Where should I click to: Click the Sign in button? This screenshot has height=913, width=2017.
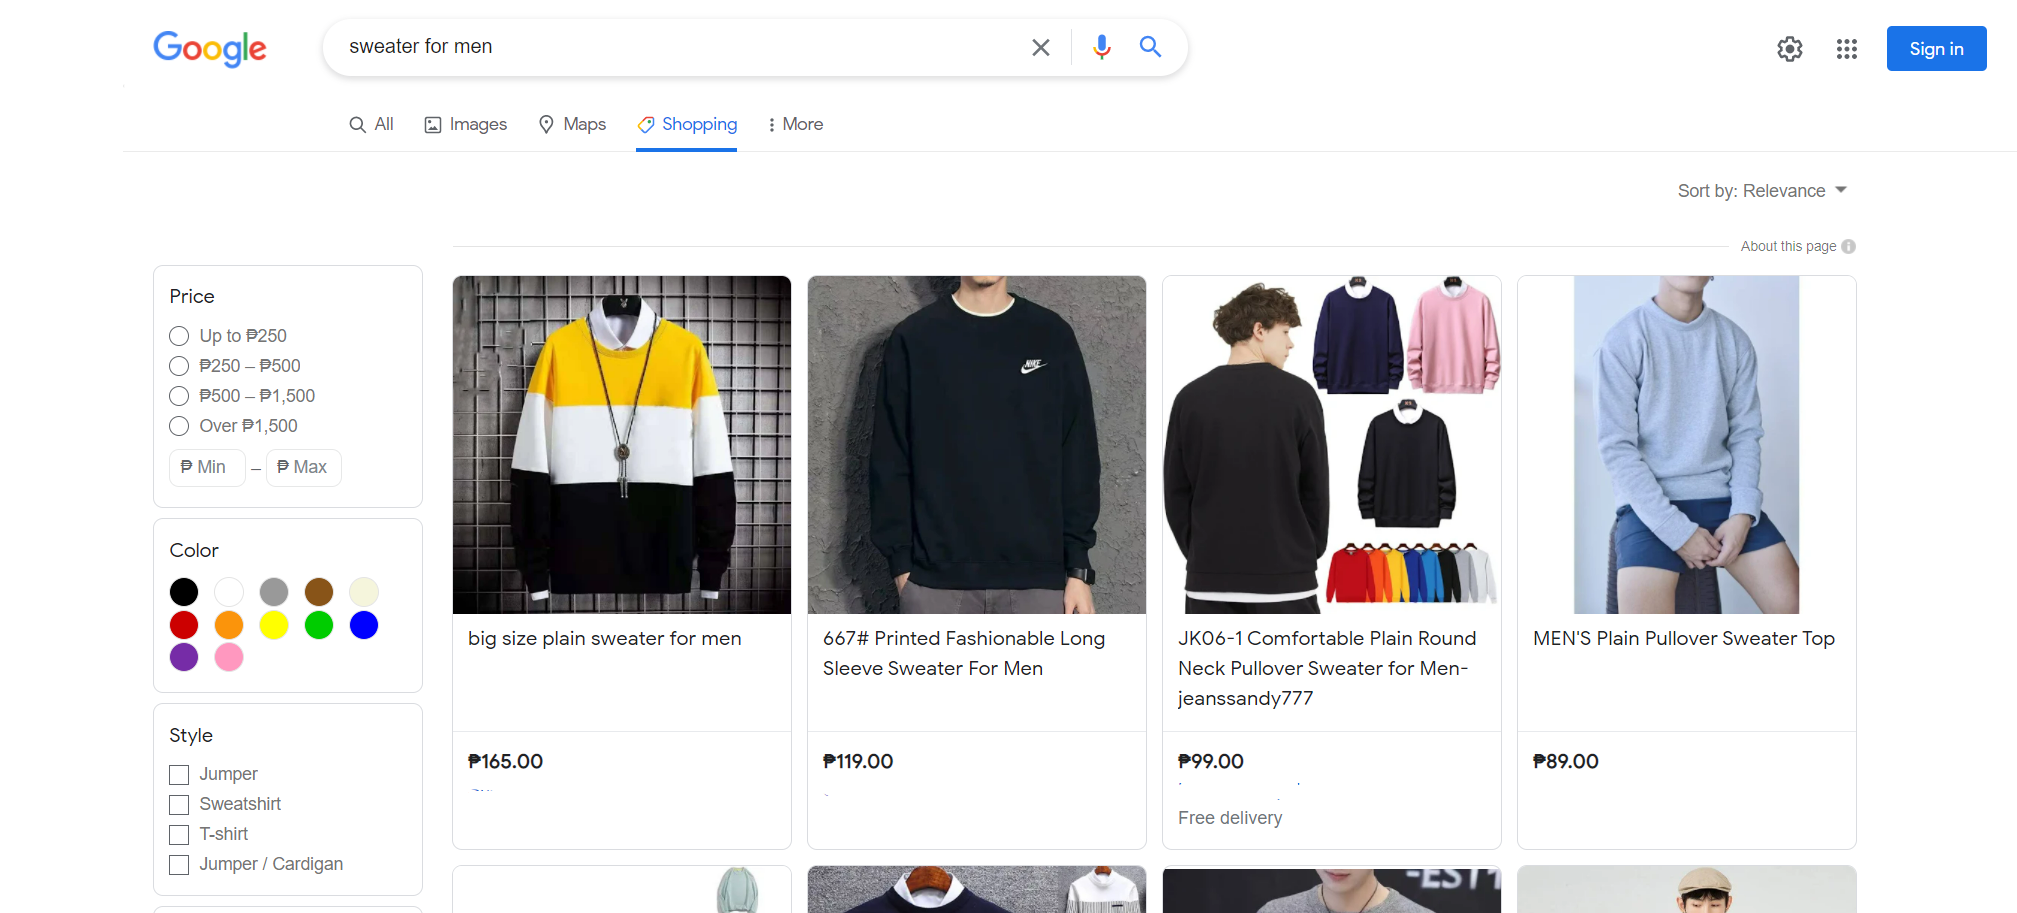pos(1935,48)
